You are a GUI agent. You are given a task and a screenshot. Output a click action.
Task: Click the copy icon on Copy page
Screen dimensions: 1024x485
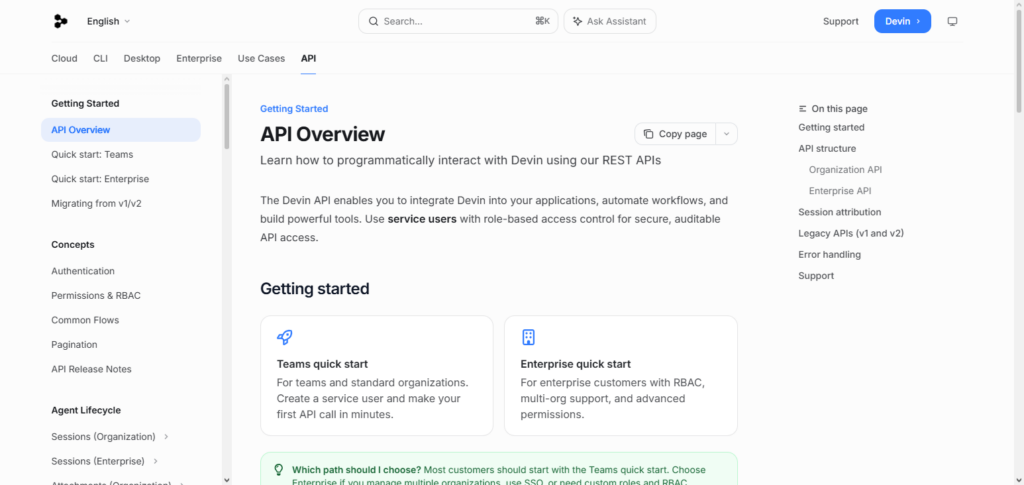point(648,134)
